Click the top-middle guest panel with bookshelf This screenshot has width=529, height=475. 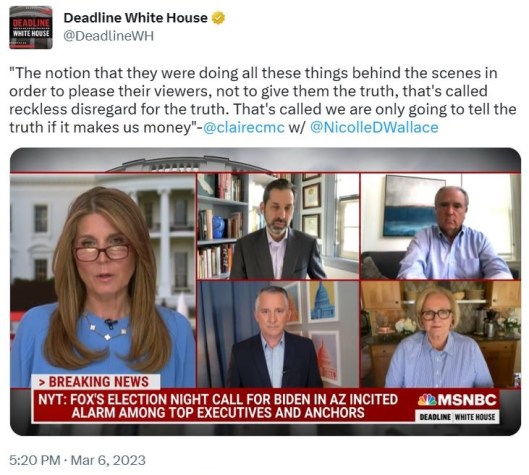pos(278,226)
